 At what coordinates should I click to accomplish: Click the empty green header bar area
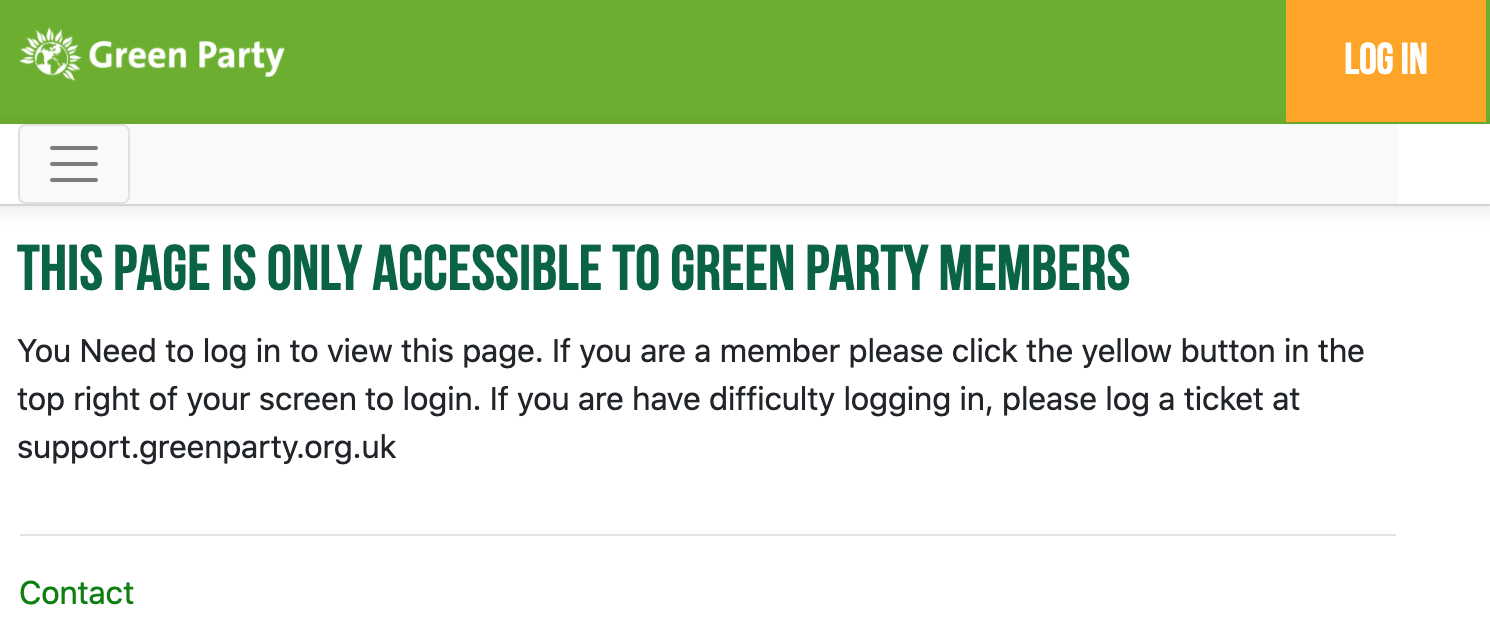tap(780, 61)
